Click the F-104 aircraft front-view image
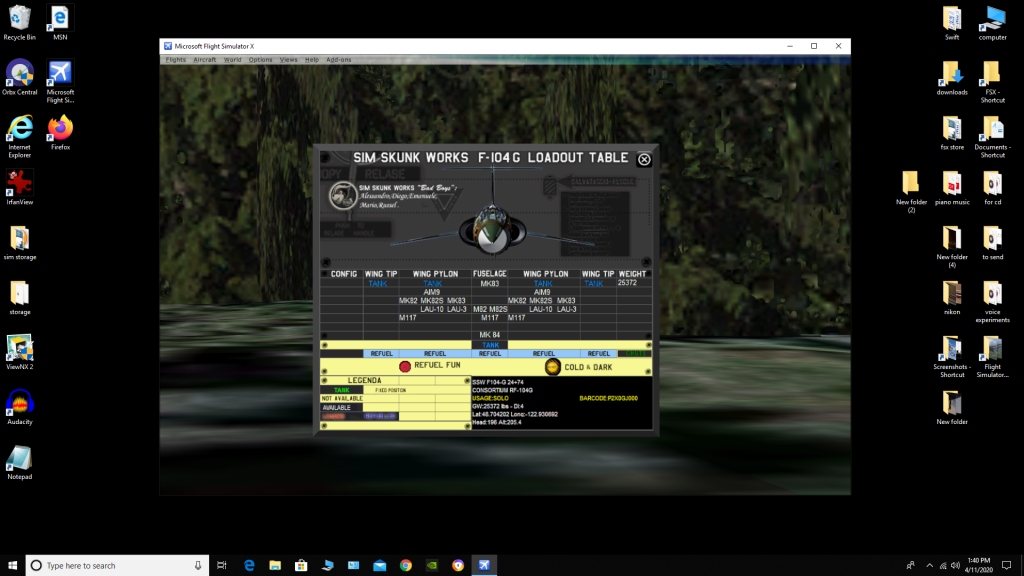 [492, 230]
